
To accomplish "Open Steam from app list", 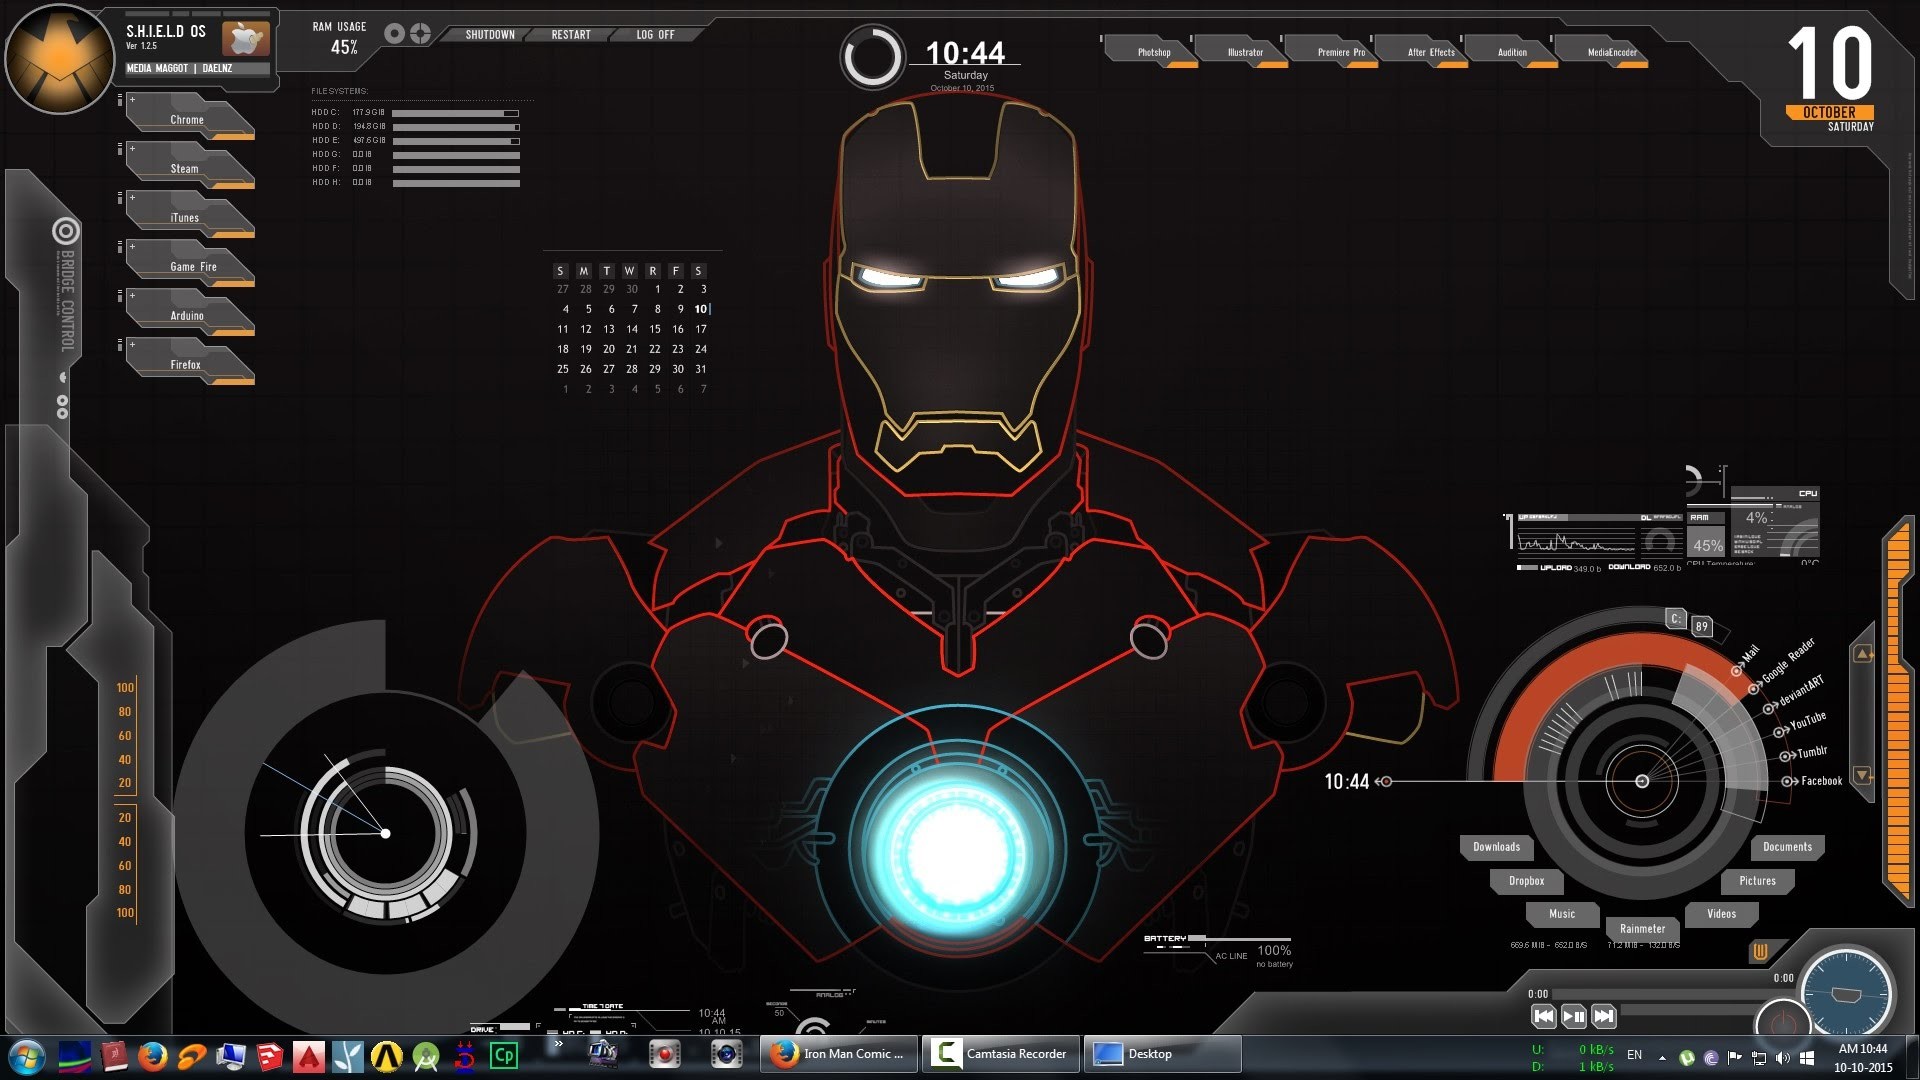I will pos(186,167).
